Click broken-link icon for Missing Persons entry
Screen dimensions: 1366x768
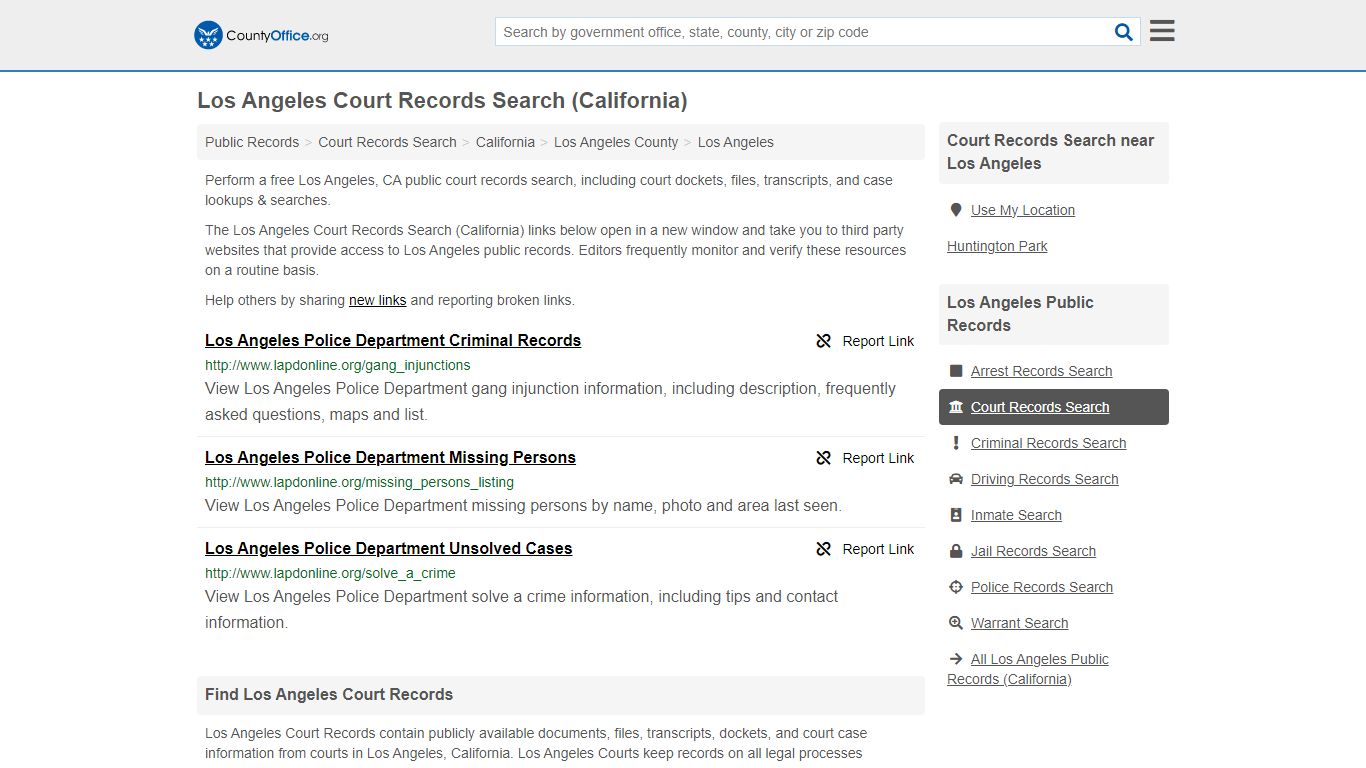tap(824, 458)
